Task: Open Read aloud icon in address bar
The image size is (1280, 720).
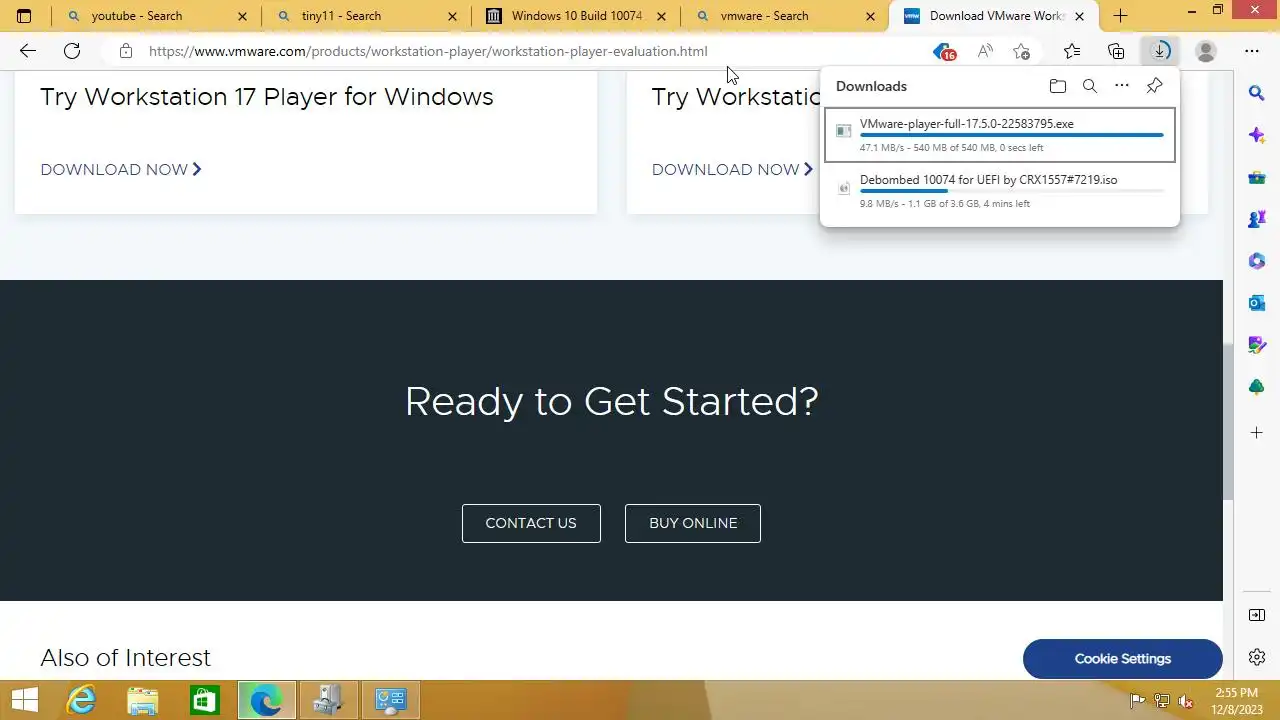Action: (x=985, y=51)
